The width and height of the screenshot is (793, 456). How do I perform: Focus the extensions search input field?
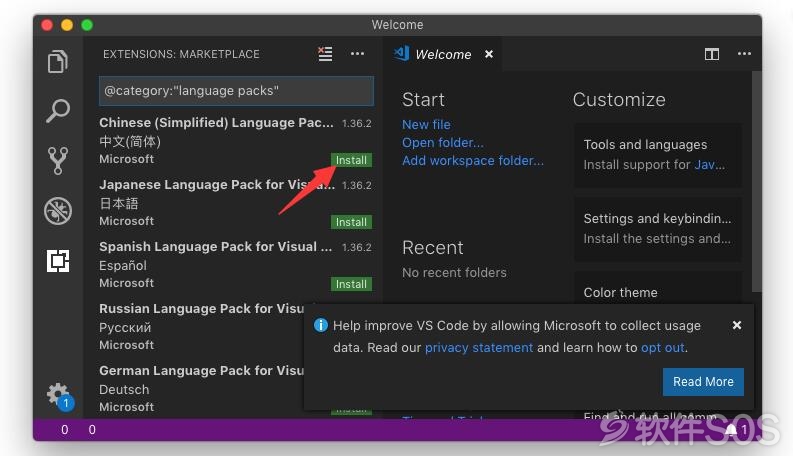click(236, 90)
